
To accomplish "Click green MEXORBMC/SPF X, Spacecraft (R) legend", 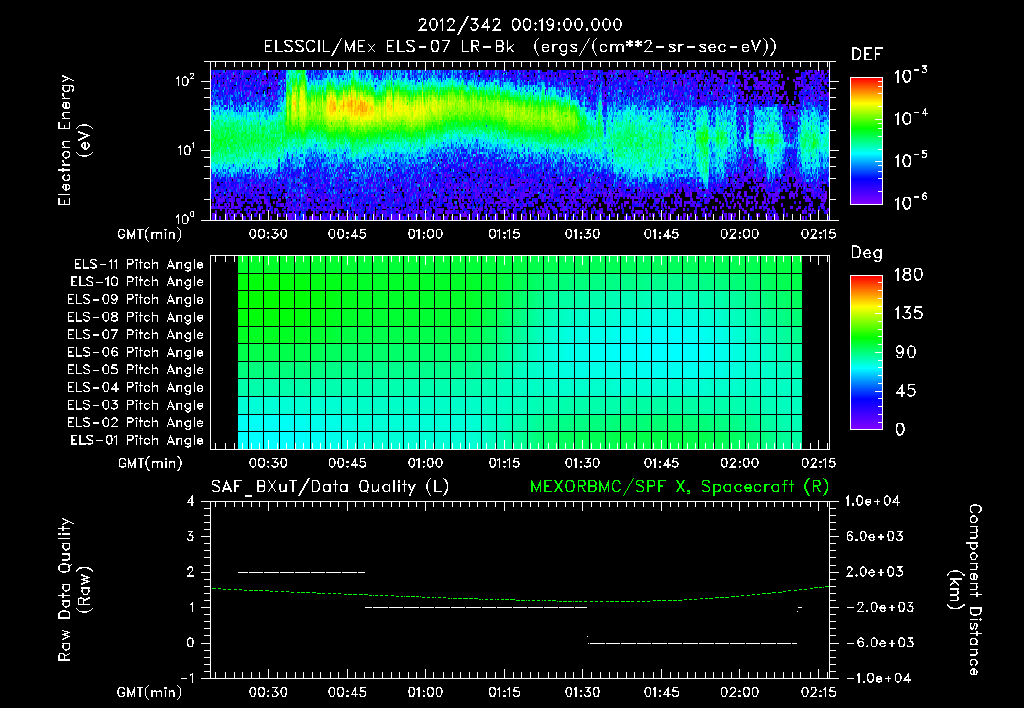I will pyautogui.click(x=679, y=487).
